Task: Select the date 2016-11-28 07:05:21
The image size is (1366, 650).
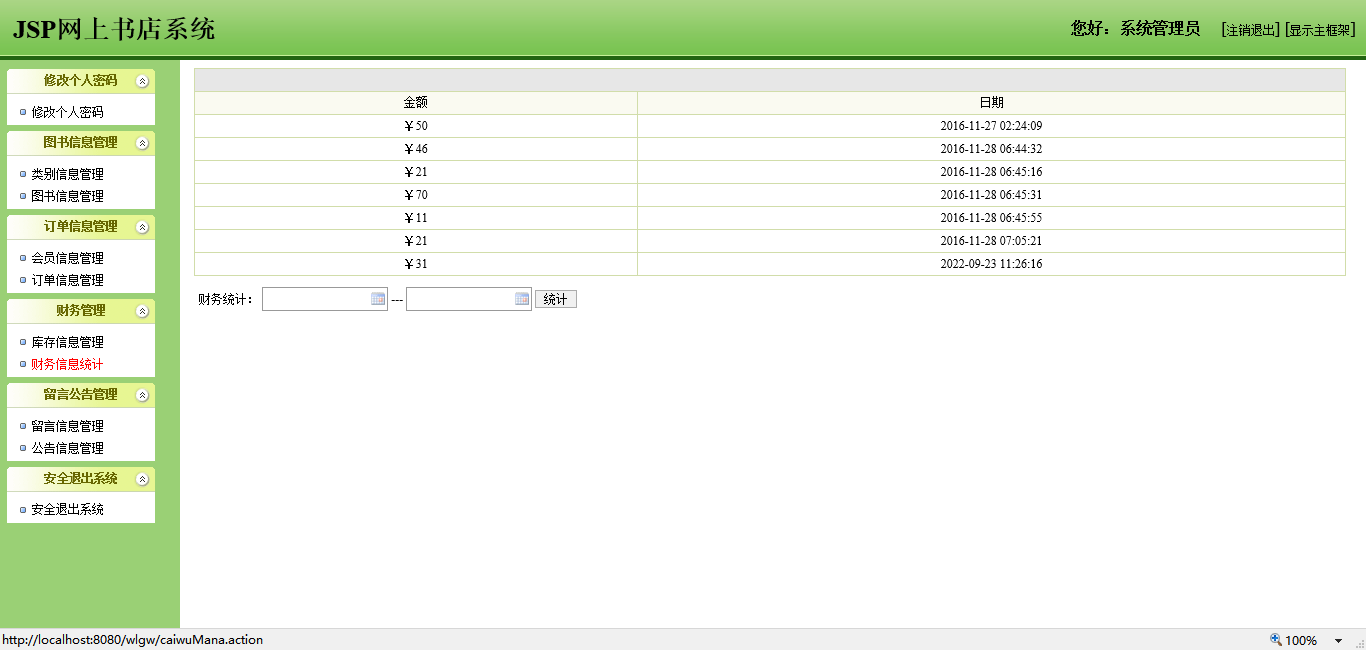Action: point(991,241)
